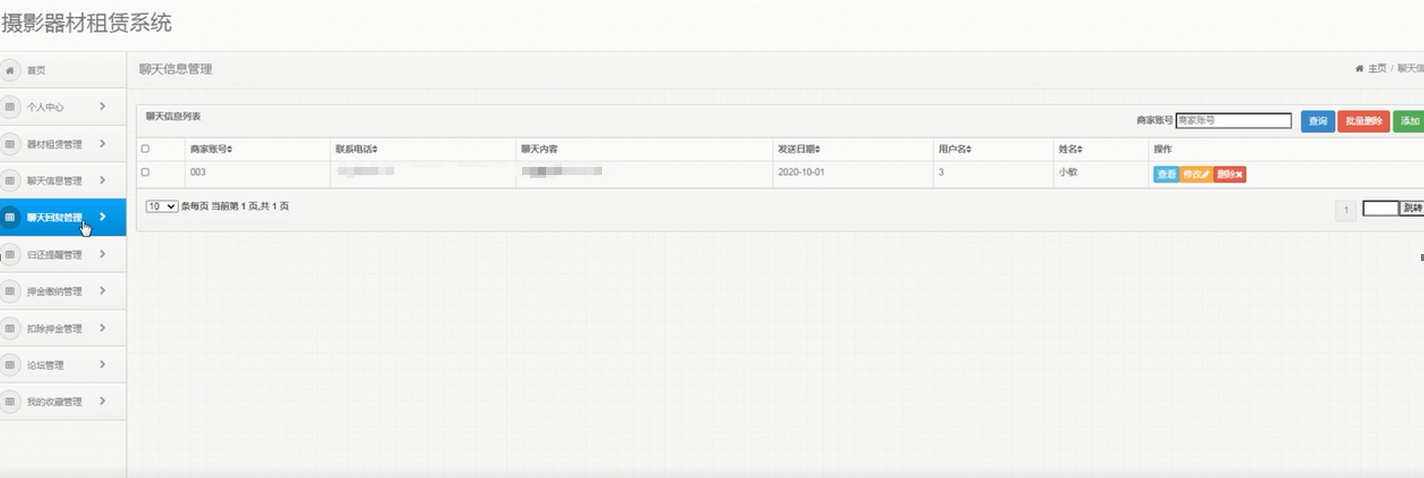Click the date cell 2020-10-01

pyautogui.click(x=801, y=173)
